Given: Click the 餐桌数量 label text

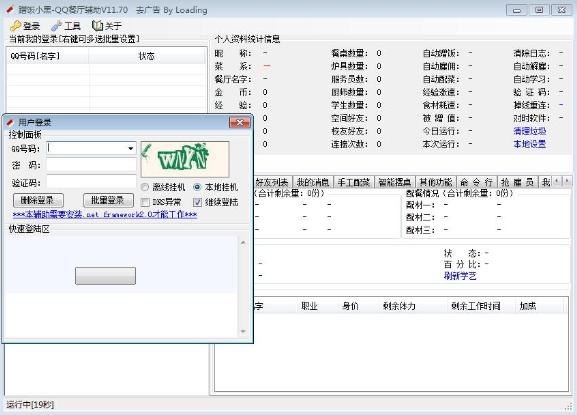Looking at the screenshot, I should (349, 53).
